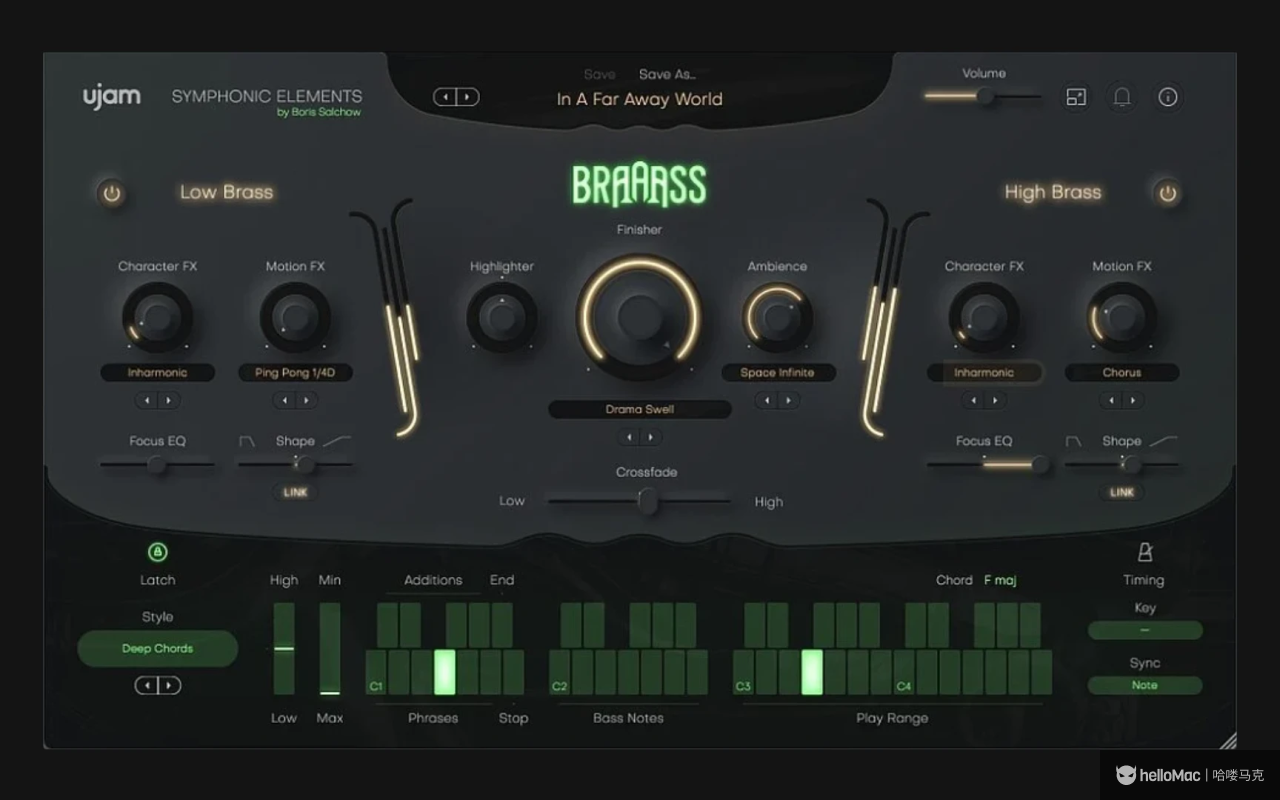Select previous preset arrow near title

click(445, 97)
